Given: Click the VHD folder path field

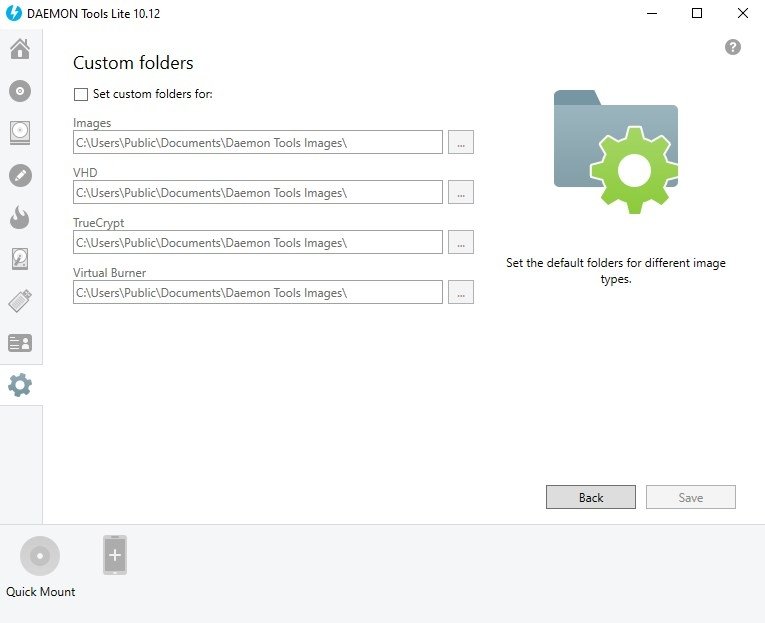Looking at the screenshot, I should [x=258, y=192].
